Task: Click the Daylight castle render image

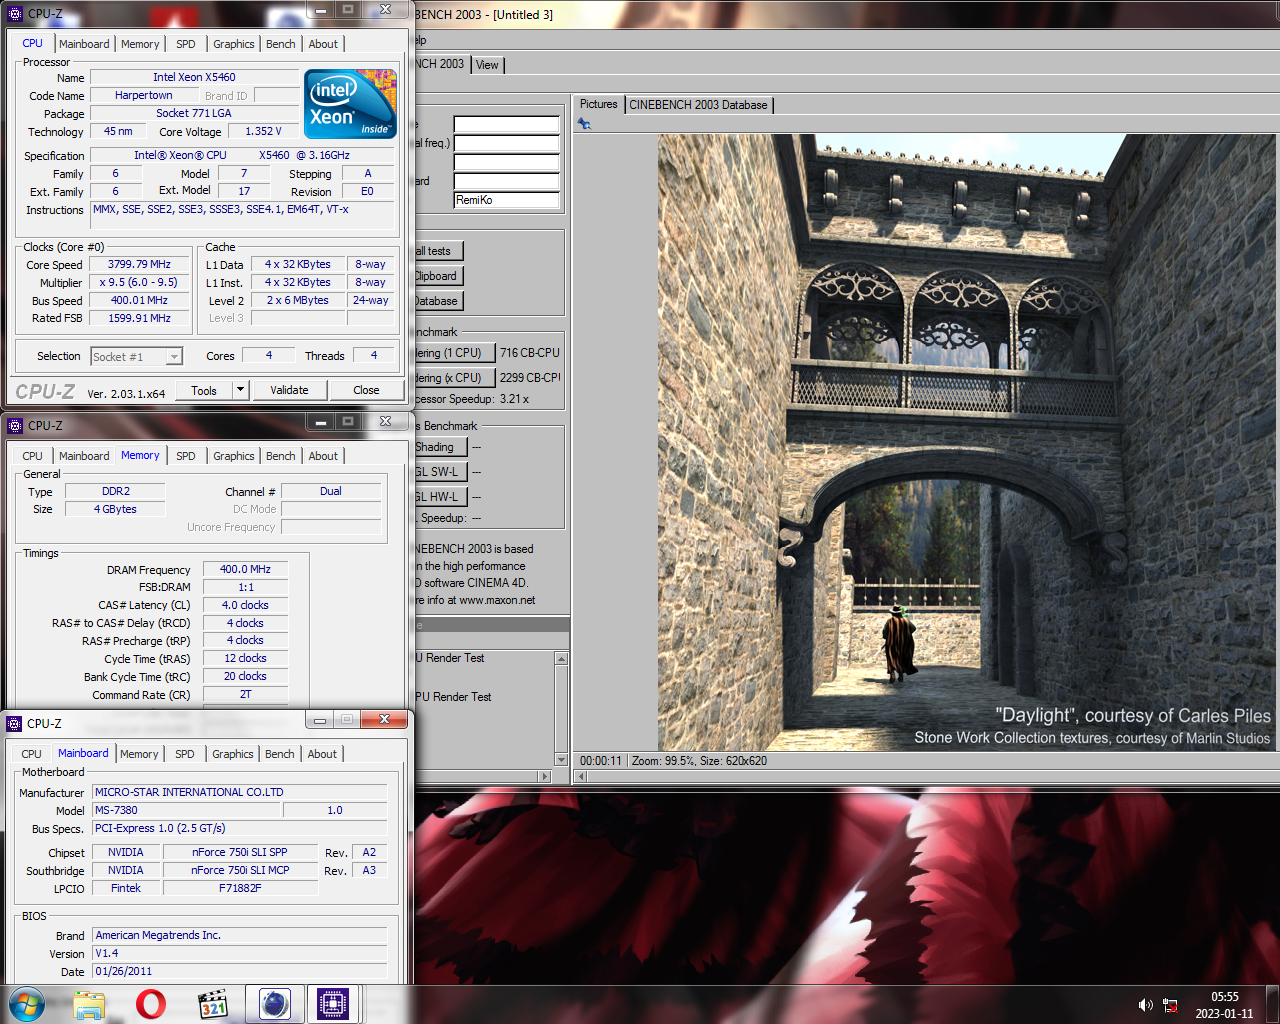Action: (x=966, y=442)
